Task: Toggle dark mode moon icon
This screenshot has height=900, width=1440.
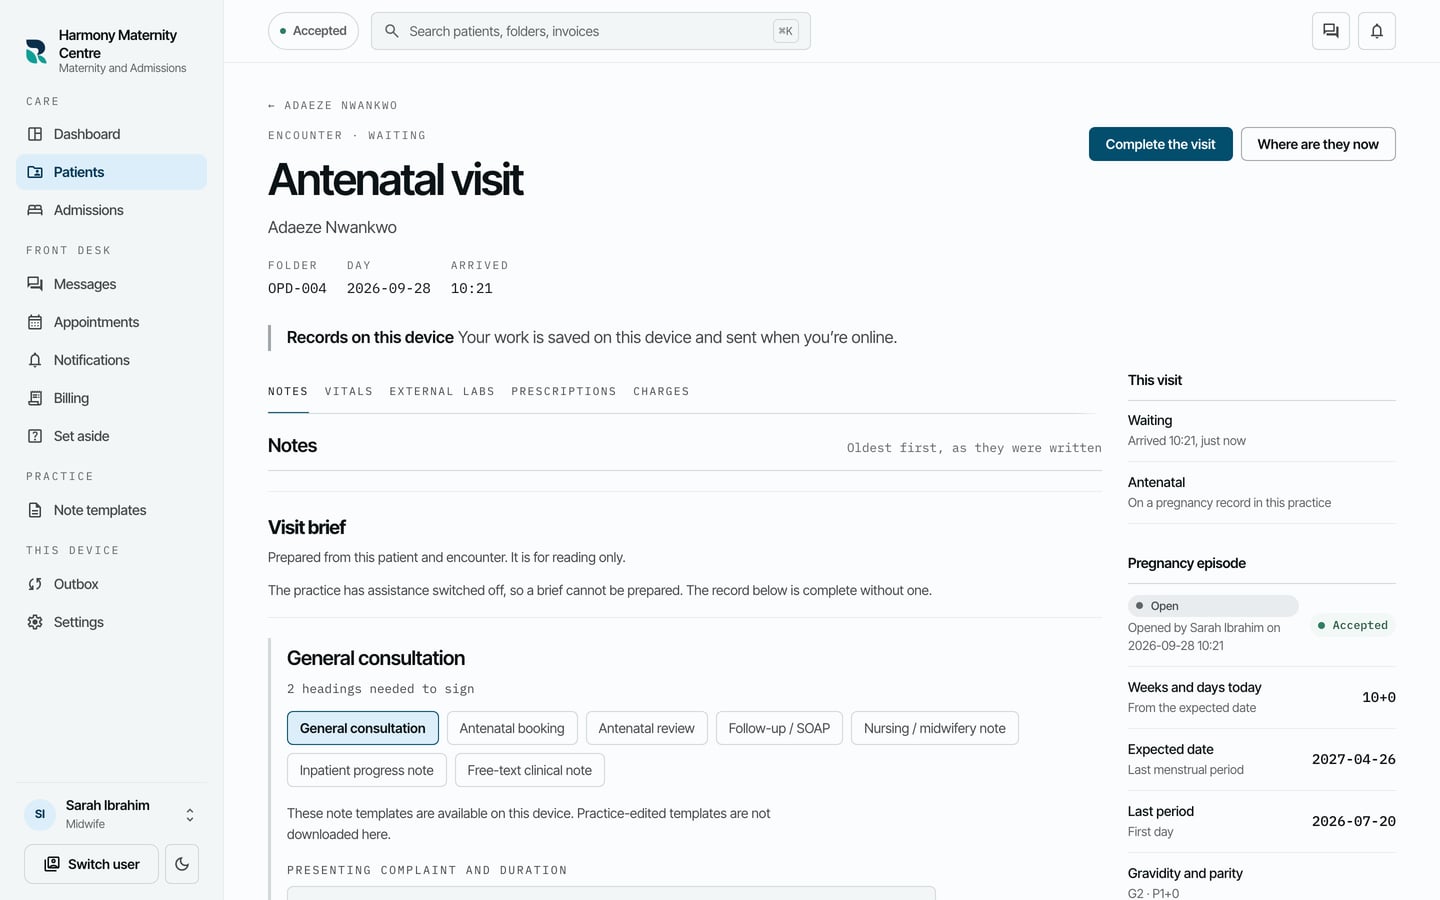Action: click(182, 864)
